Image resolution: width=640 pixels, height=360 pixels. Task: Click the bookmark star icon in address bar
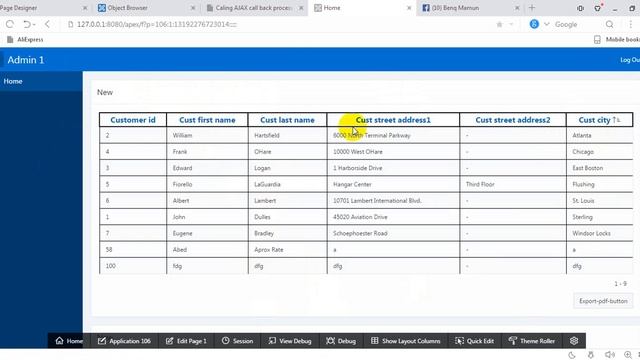(499, 24)
